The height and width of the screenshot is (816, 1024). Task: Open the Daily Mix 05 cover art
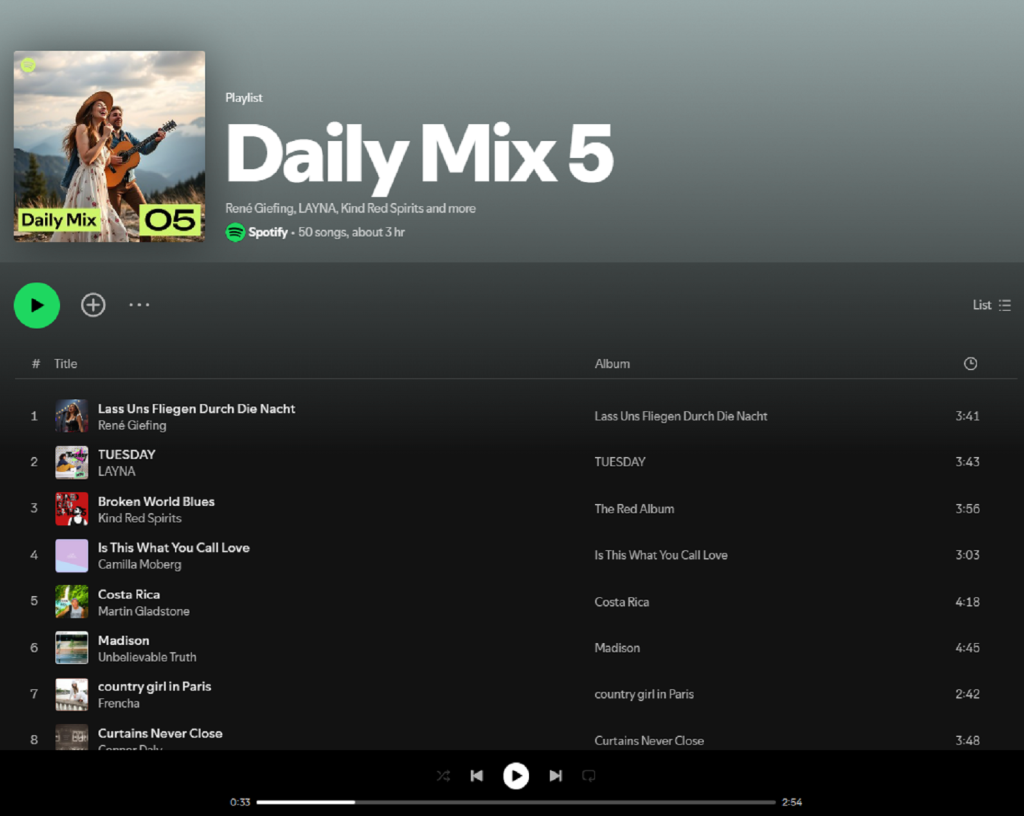(x=109, y=146)
